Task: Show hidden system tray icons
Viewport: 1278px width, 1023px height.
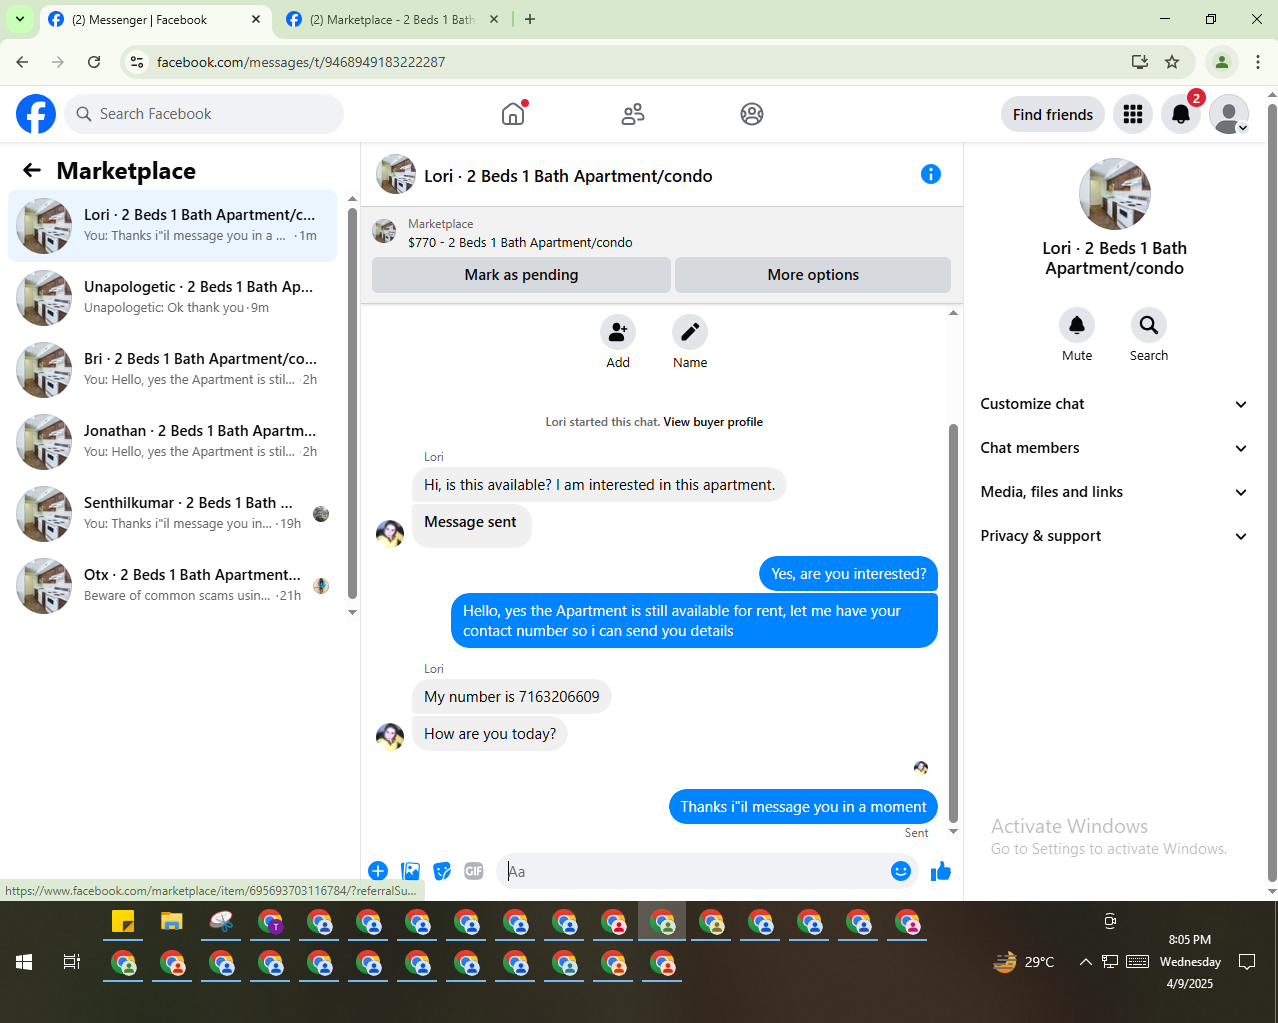Action: point(1085,962)
